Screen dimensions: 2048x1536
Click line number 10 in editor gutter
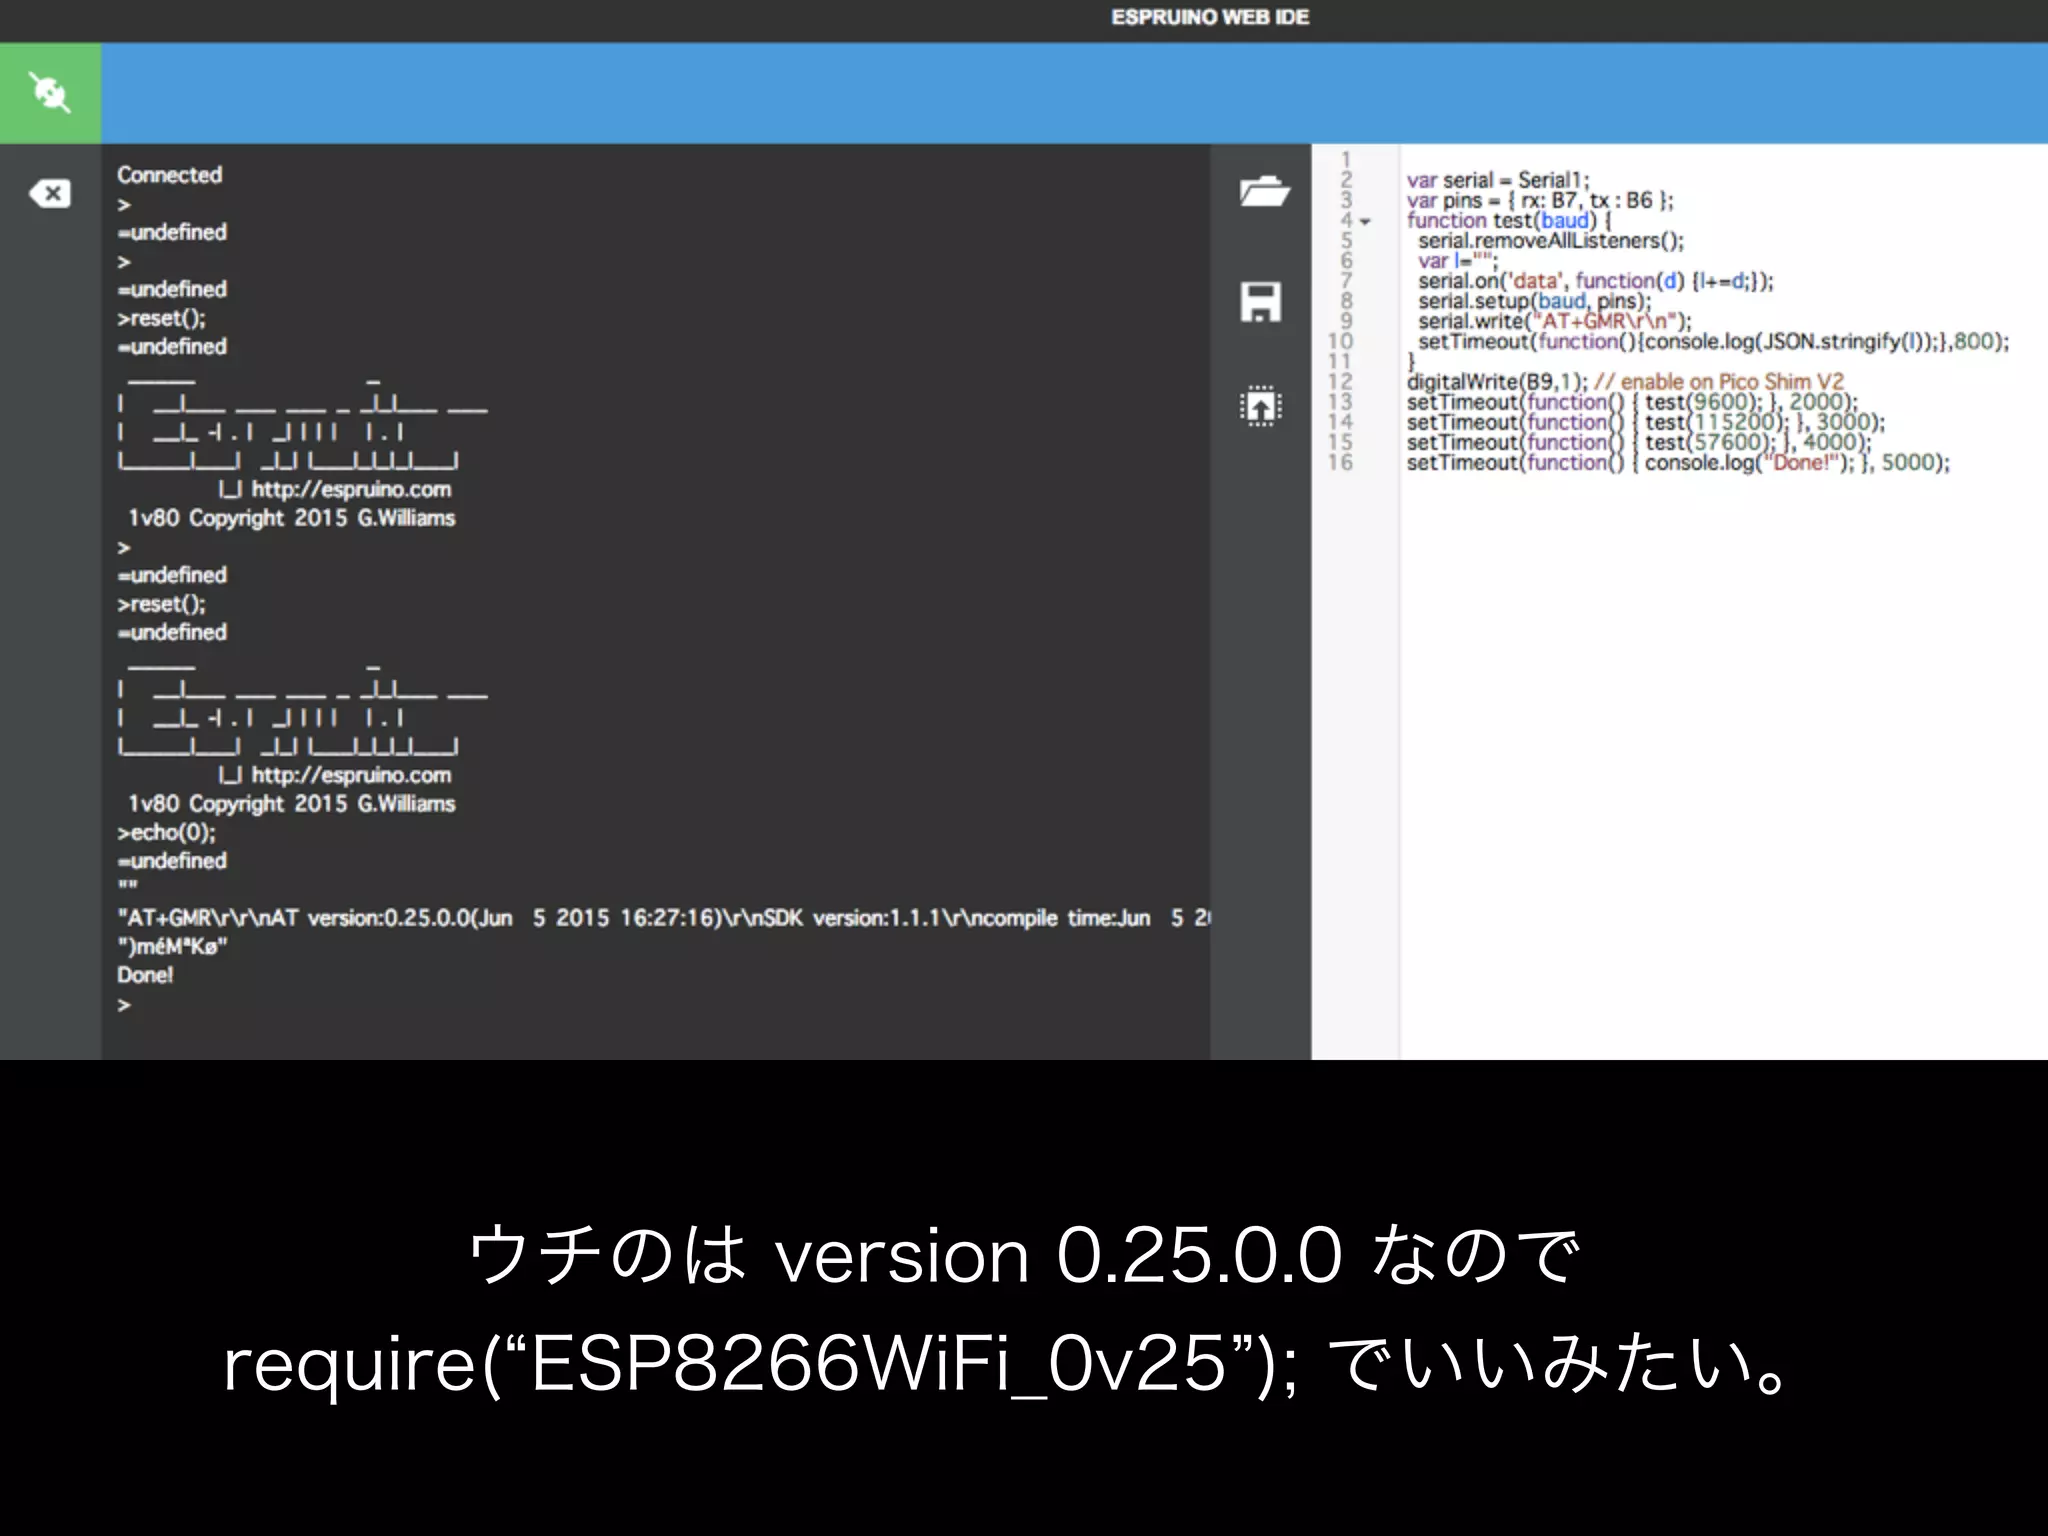tap(1340, 341)
